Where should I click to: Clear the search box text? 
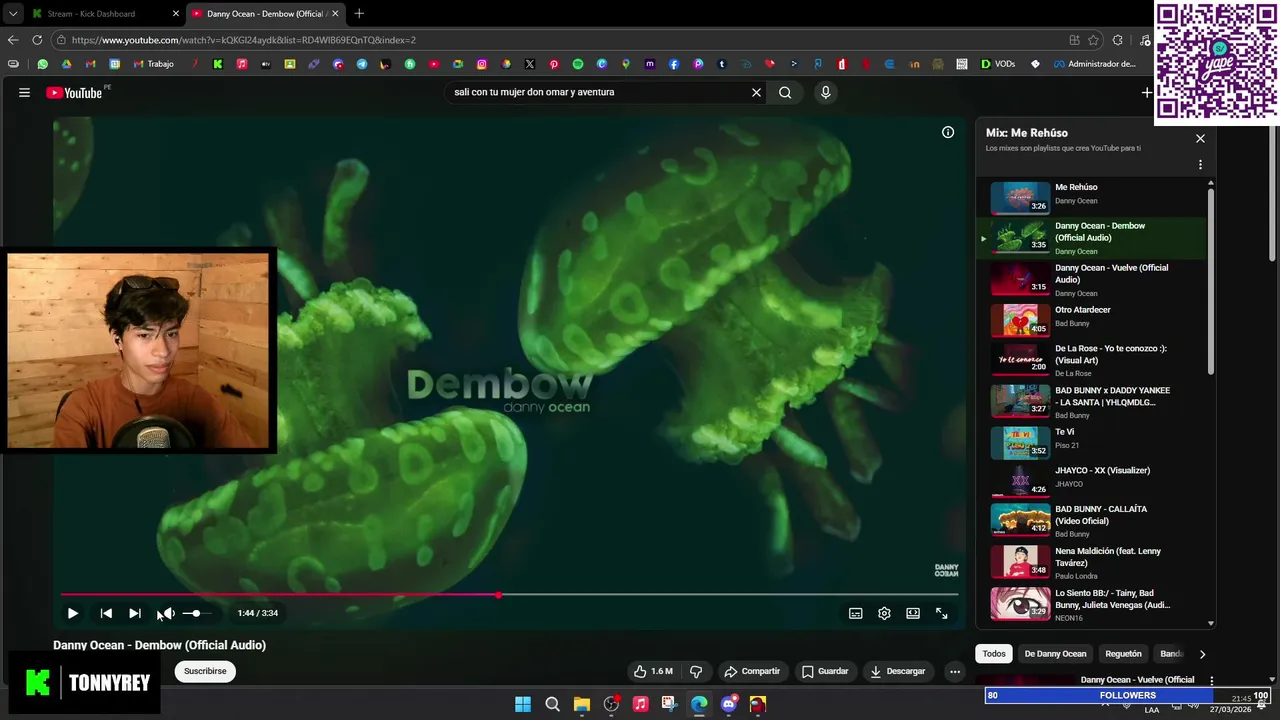[756, 92]
